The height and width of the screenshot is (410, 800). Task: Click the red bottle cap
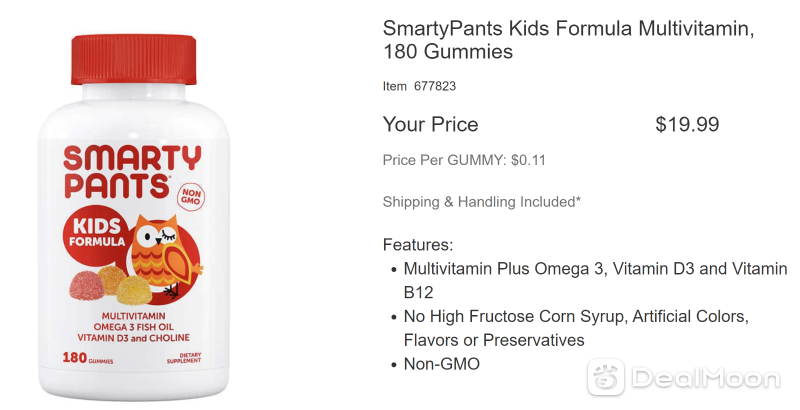pyautogui.click(x=134, y=59)
